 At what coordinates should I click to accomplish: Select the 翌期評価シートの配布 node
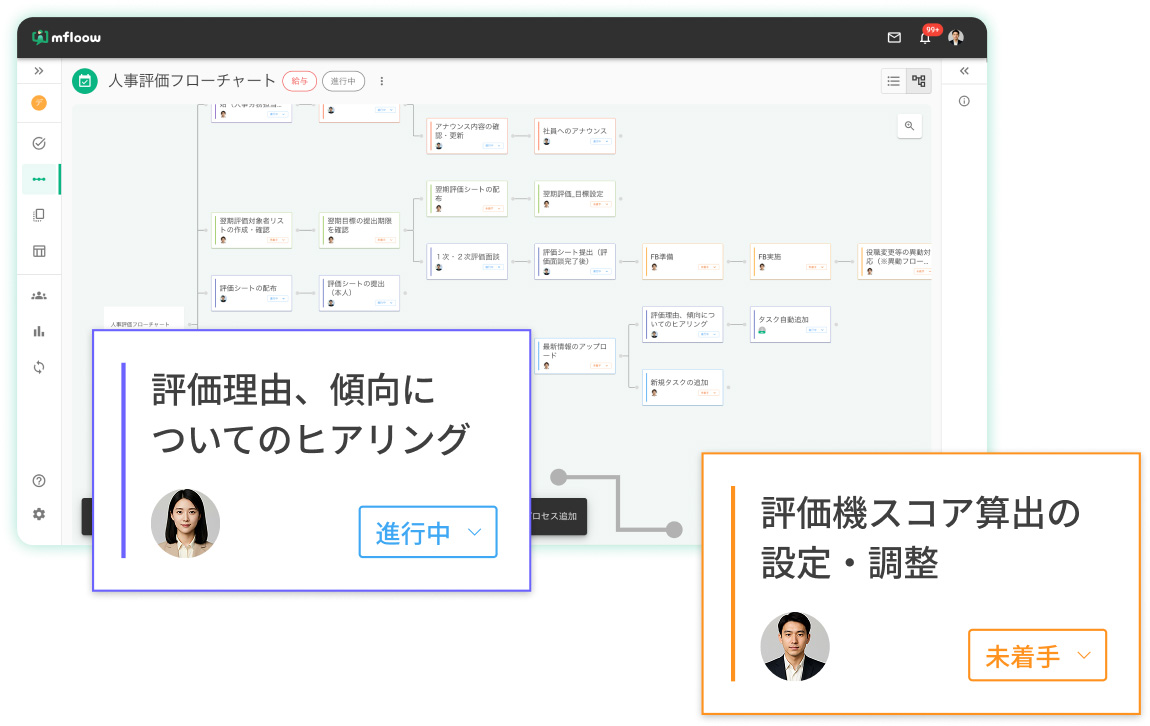467,199
